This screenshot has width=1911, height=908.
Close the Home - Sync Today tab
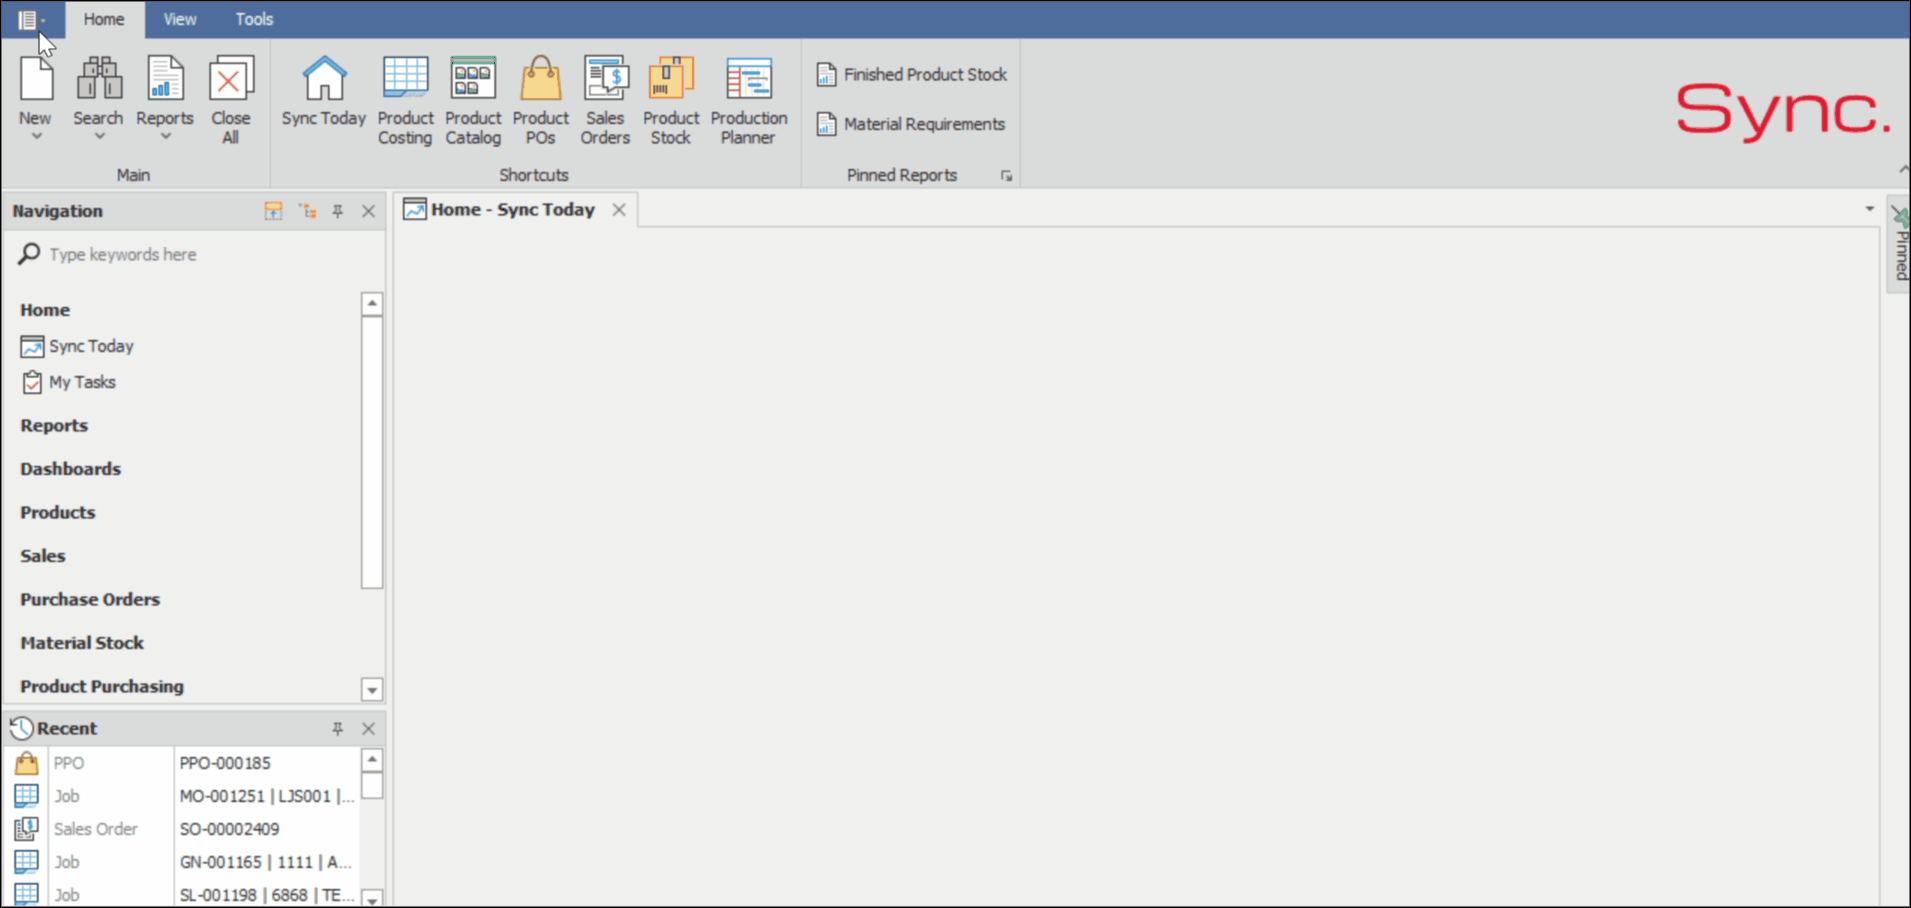pyautogui.click(x=619, y=210)
